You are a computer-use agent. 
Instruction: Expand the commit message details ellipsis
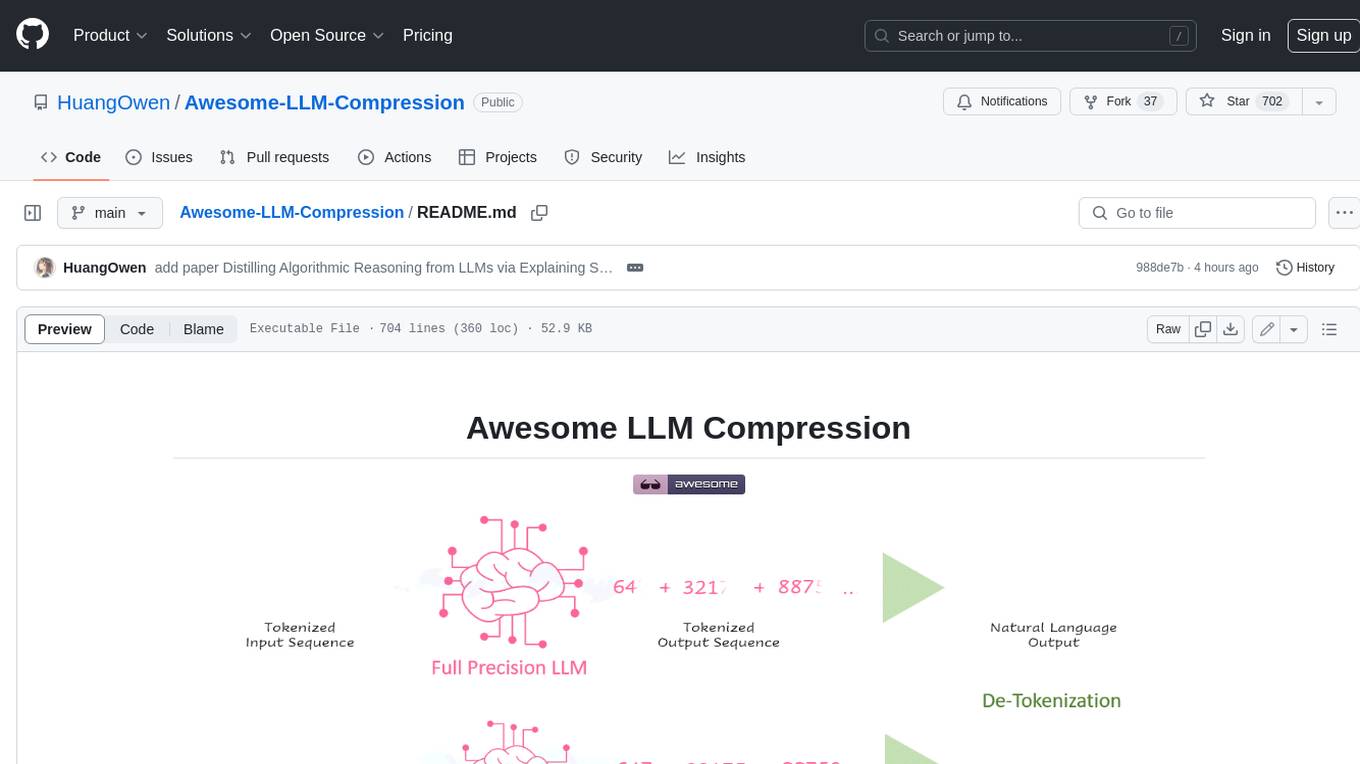point(634,268)
